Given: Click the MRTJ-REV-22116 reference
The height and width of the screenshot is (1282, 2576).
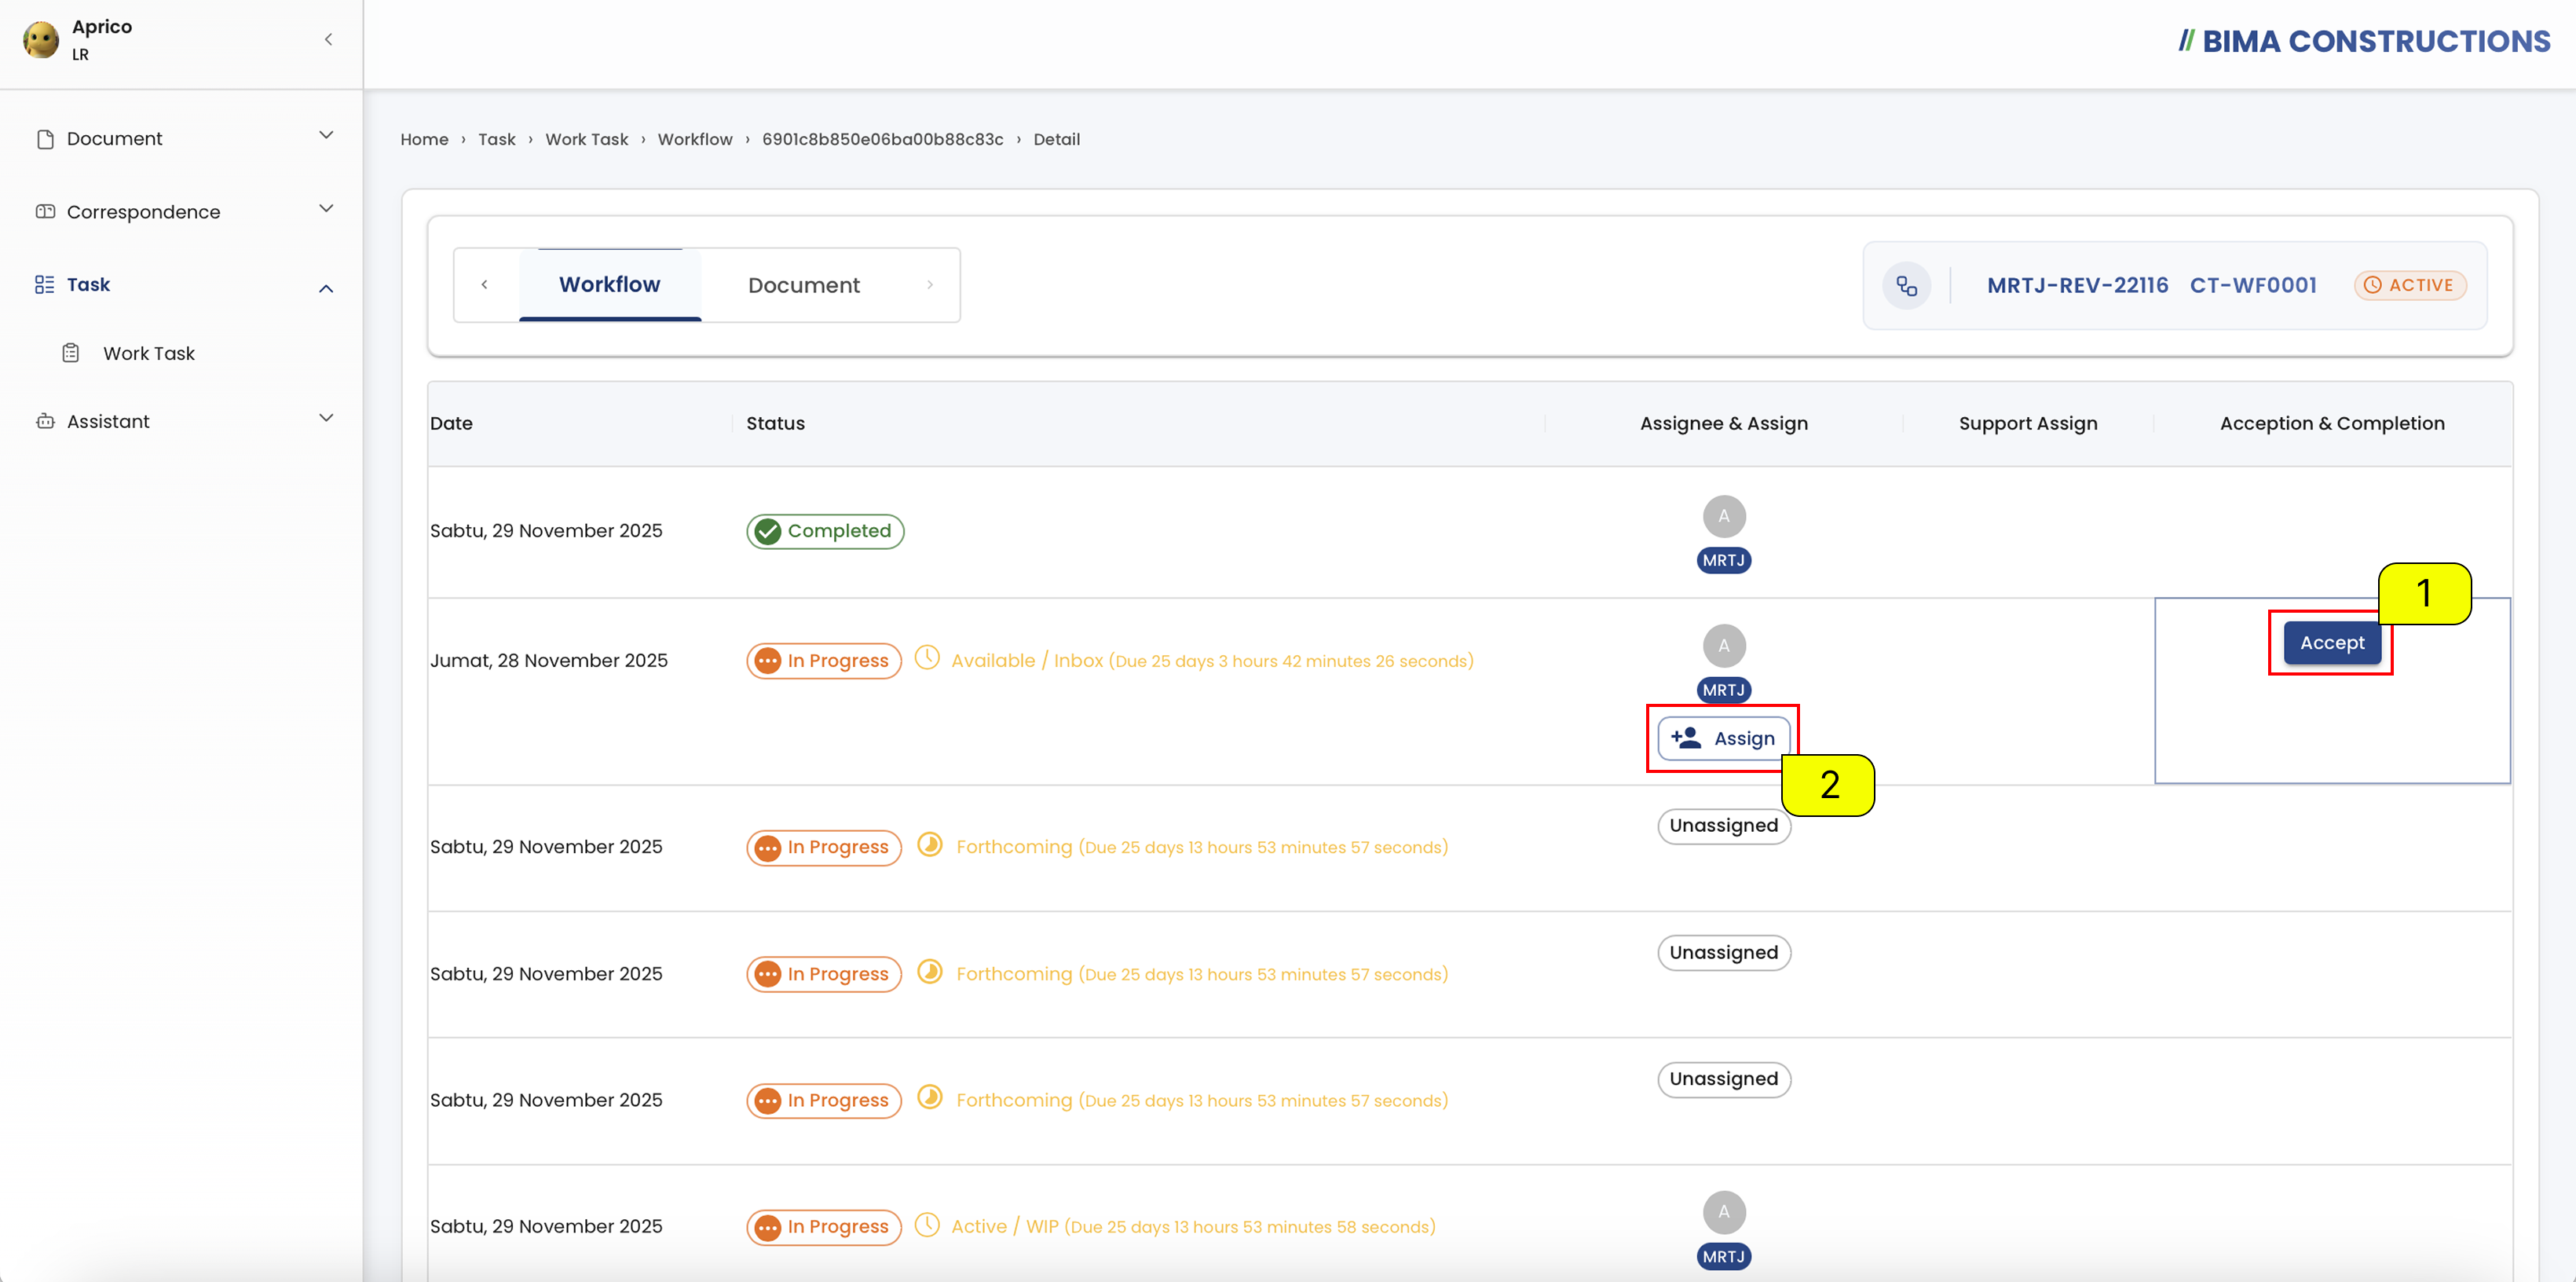Looking at the screenshot, I should pos(2078,285).
